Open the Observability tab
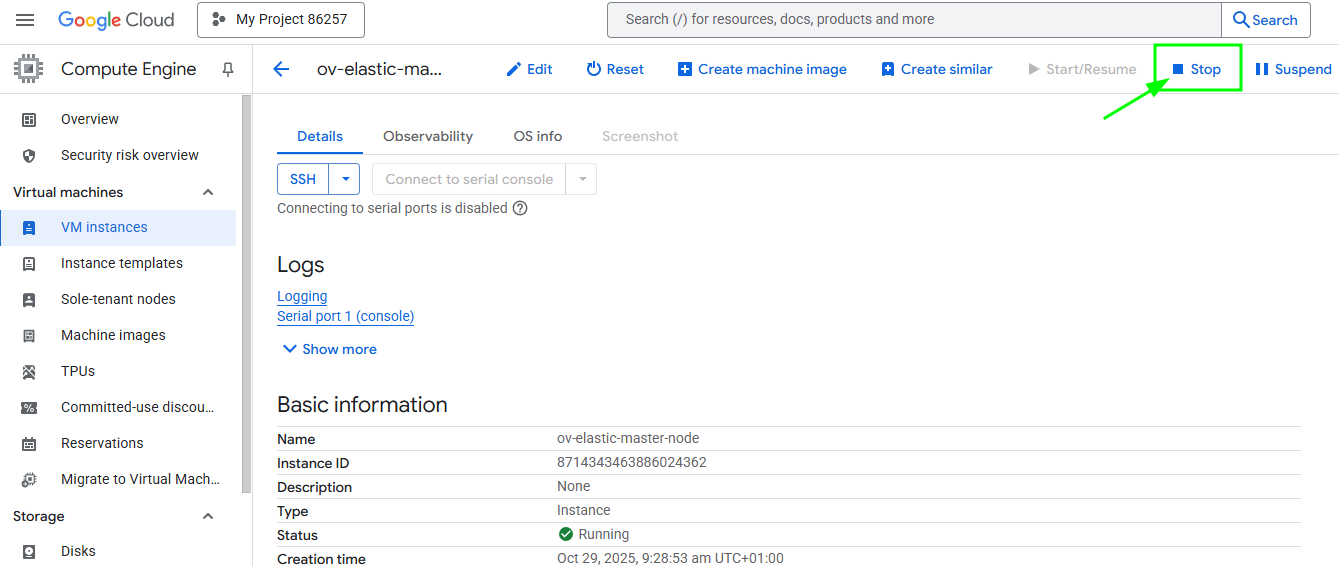Viewport: 1339px width, 566px height. 428,136
